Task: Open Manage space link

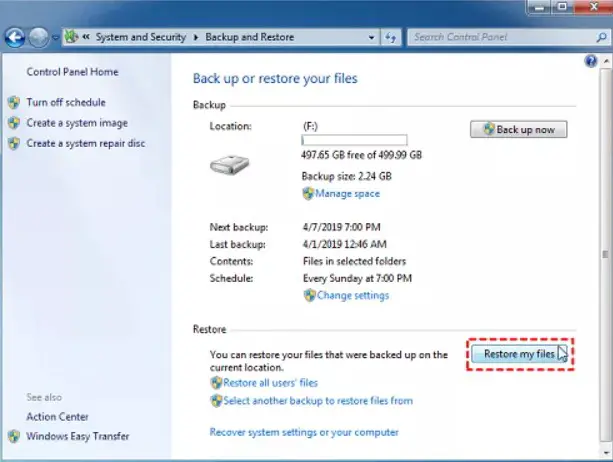Action: click(348, 193)
